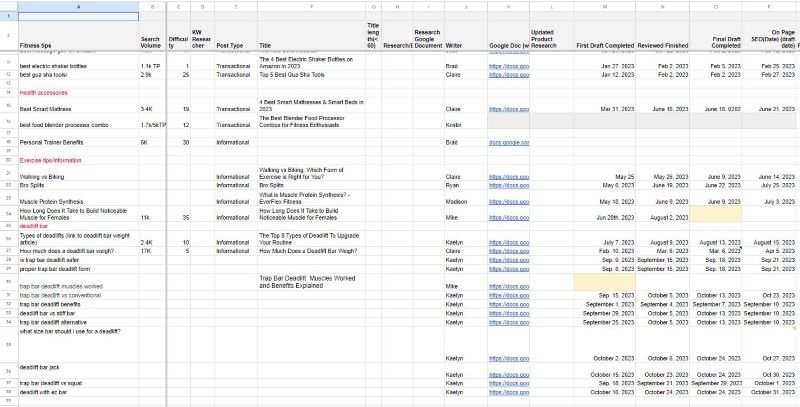Select final draft date 'August 13, 2023'
This screenshot has height=407, width=800.
715,239
